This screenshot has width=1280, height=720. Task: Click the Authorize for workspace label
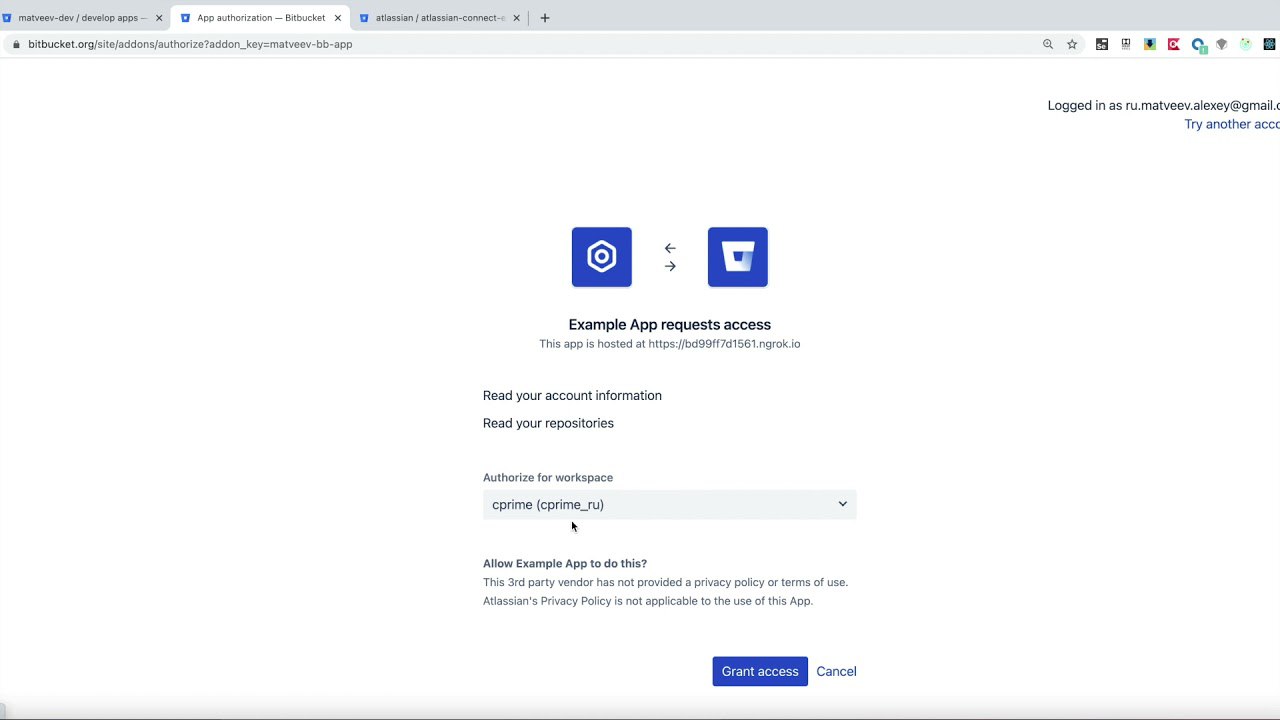[x=548, y=478]
